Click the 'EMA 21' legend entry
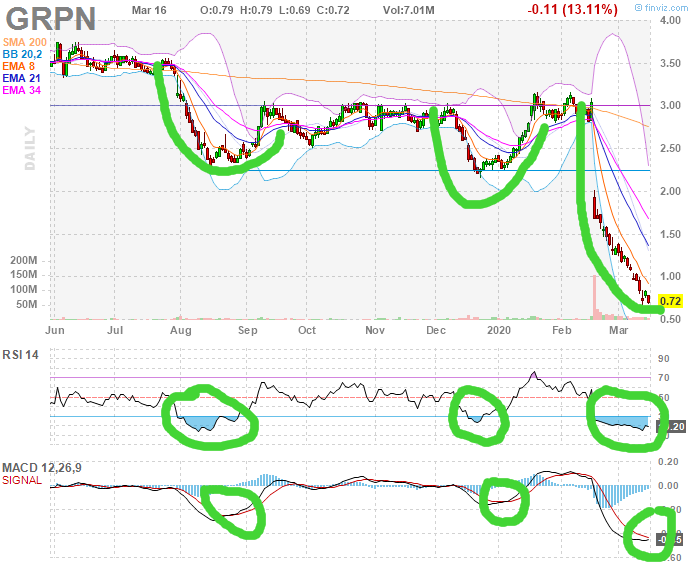Screen dimensions: 700x566 click(x=21, y=79)
